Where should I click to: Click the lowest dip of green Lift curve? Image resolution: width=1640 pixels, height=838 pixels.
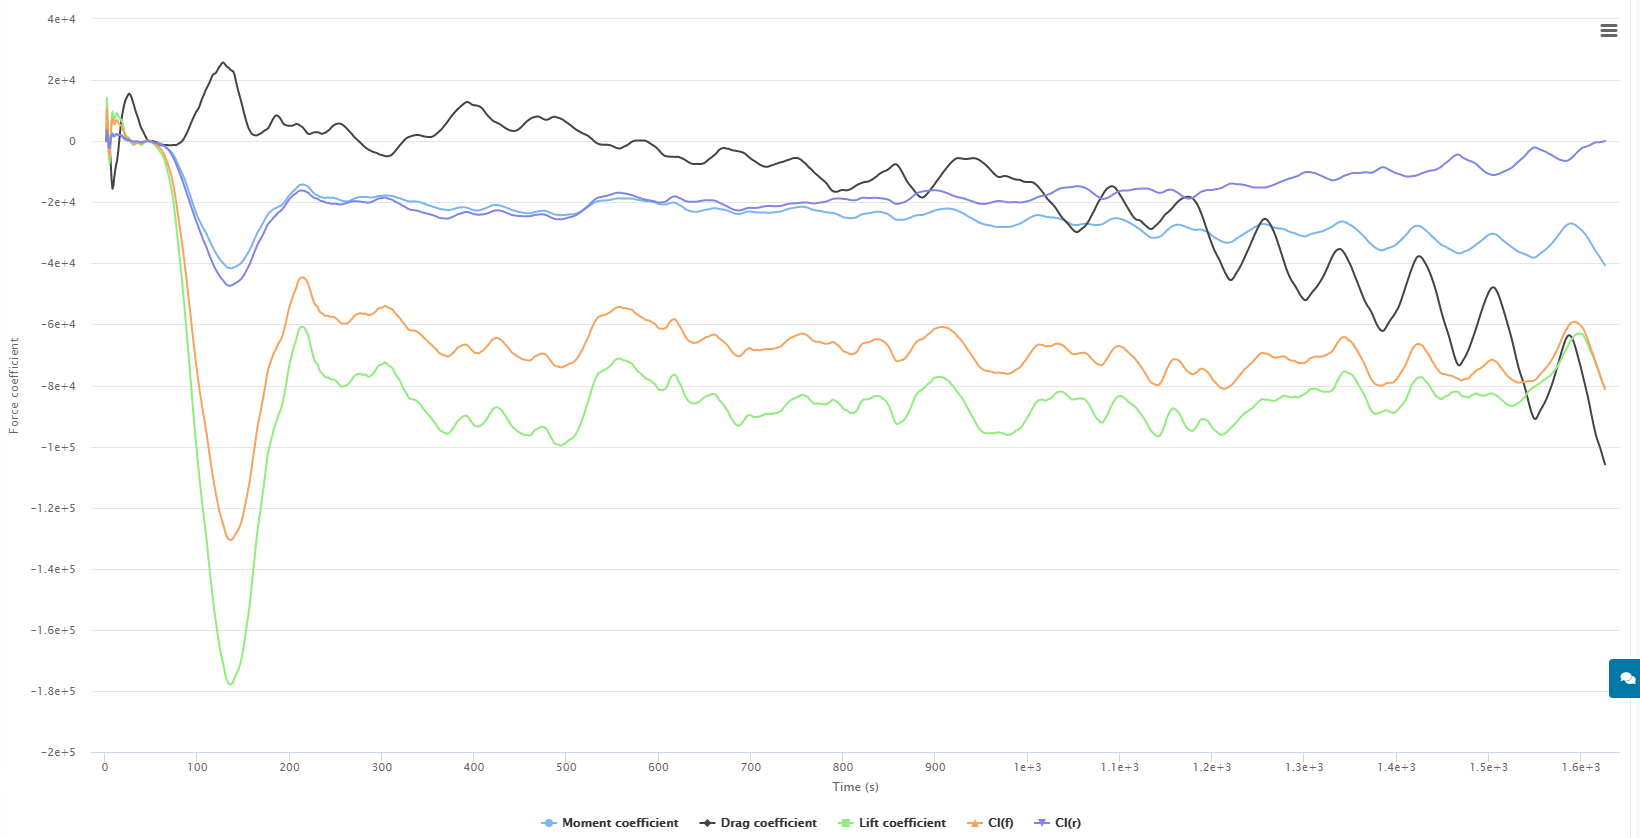(231, 684)
